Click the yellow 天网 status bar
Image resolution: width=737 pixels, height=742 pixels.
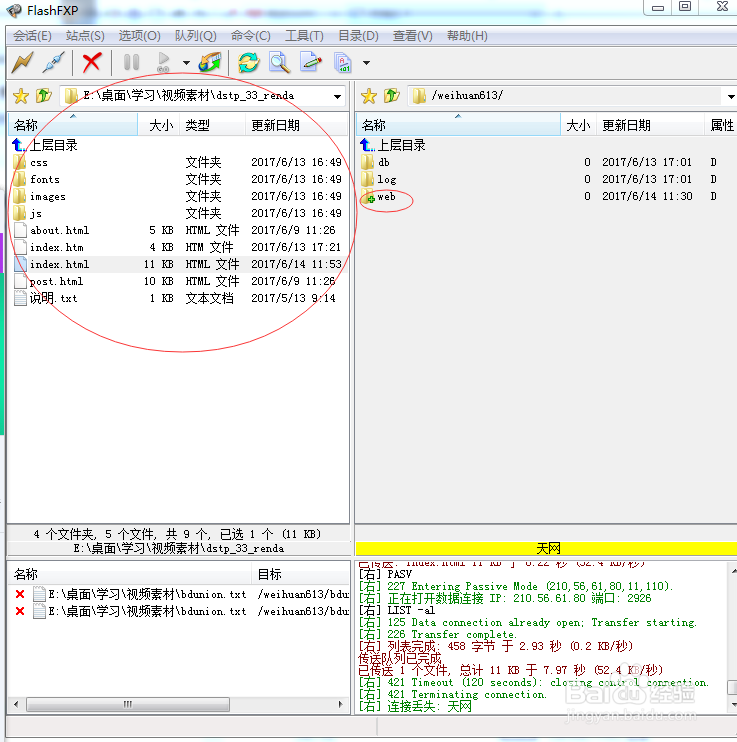coord(546,548)
